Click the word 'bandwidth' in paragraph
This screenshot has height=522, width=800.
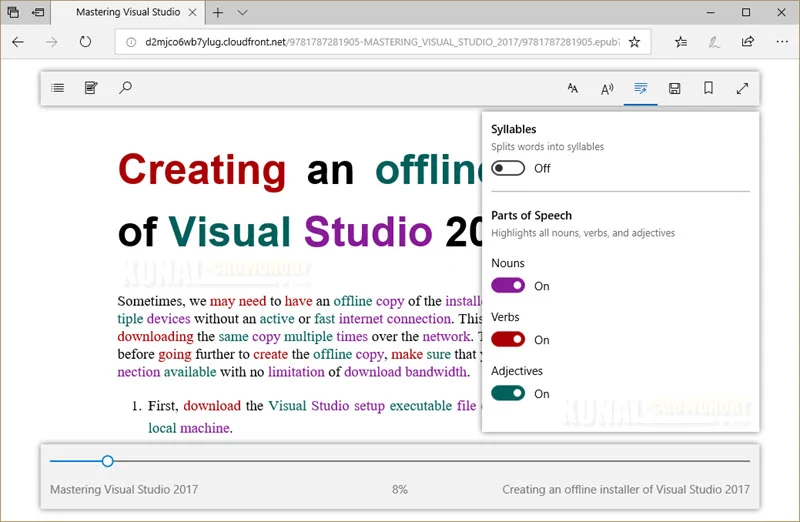pos(436,372)
